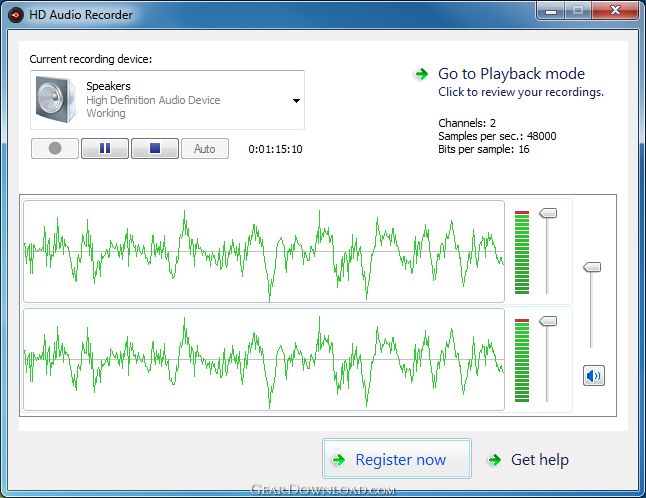This screenshot has width=646, height=498.
Task: Open the recording device dropdown arrow
Action: (x=296, y=101)
